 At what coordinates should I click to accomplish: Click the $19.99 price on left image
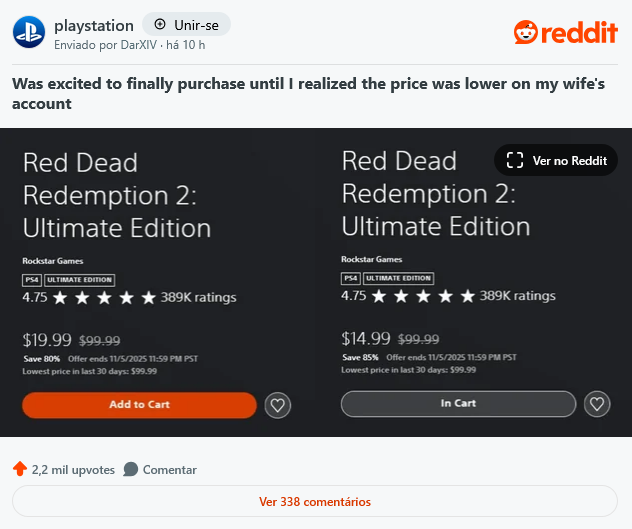46,339
